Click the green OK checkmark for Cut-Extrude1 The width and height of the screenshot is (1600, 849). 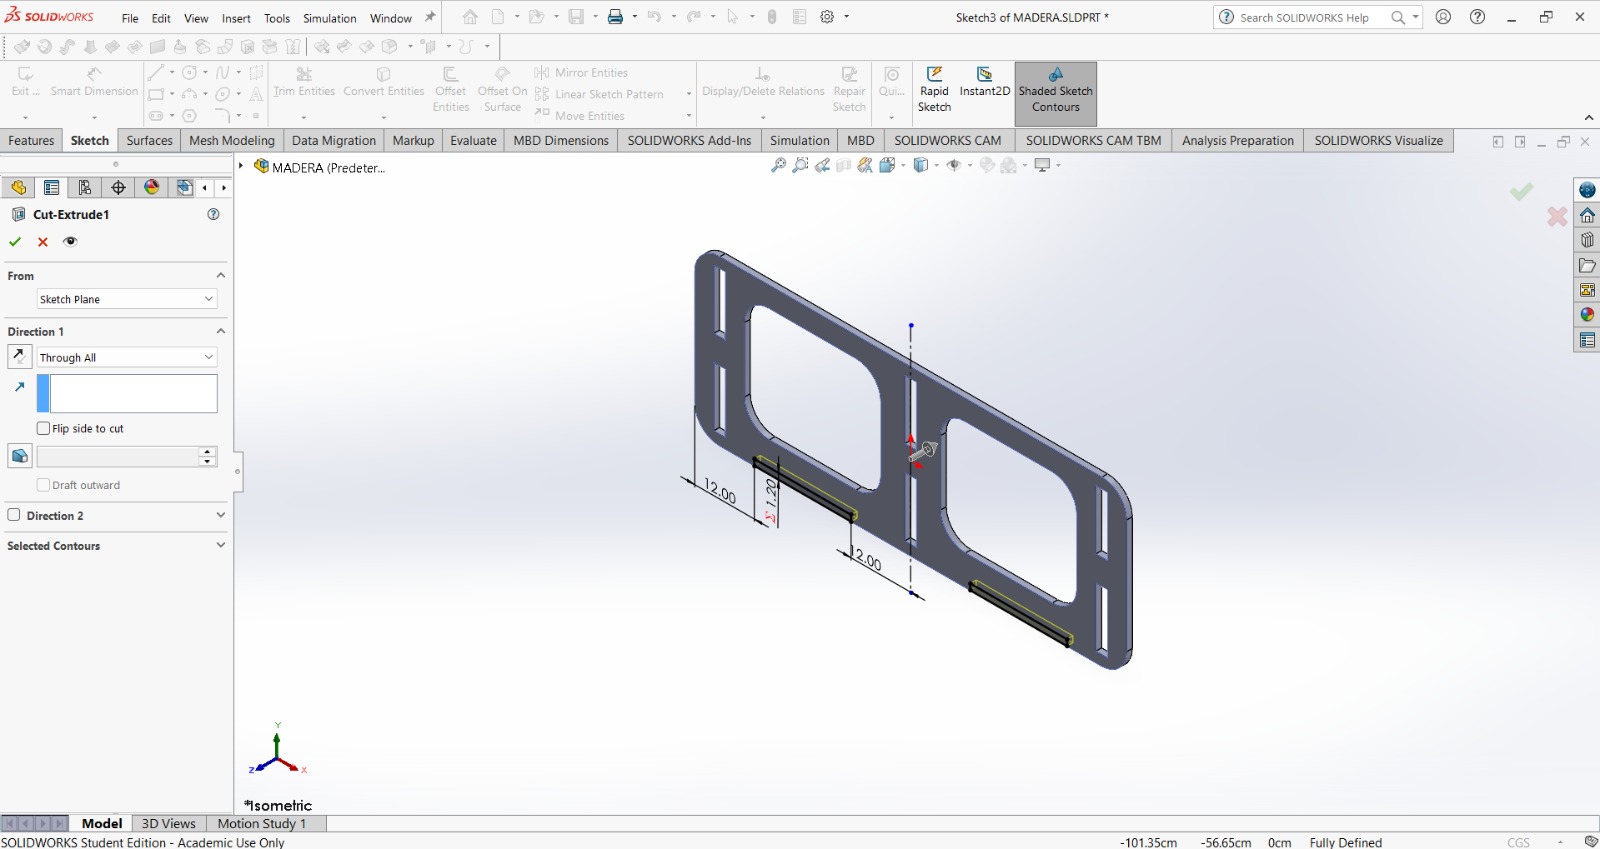[15, 242]
